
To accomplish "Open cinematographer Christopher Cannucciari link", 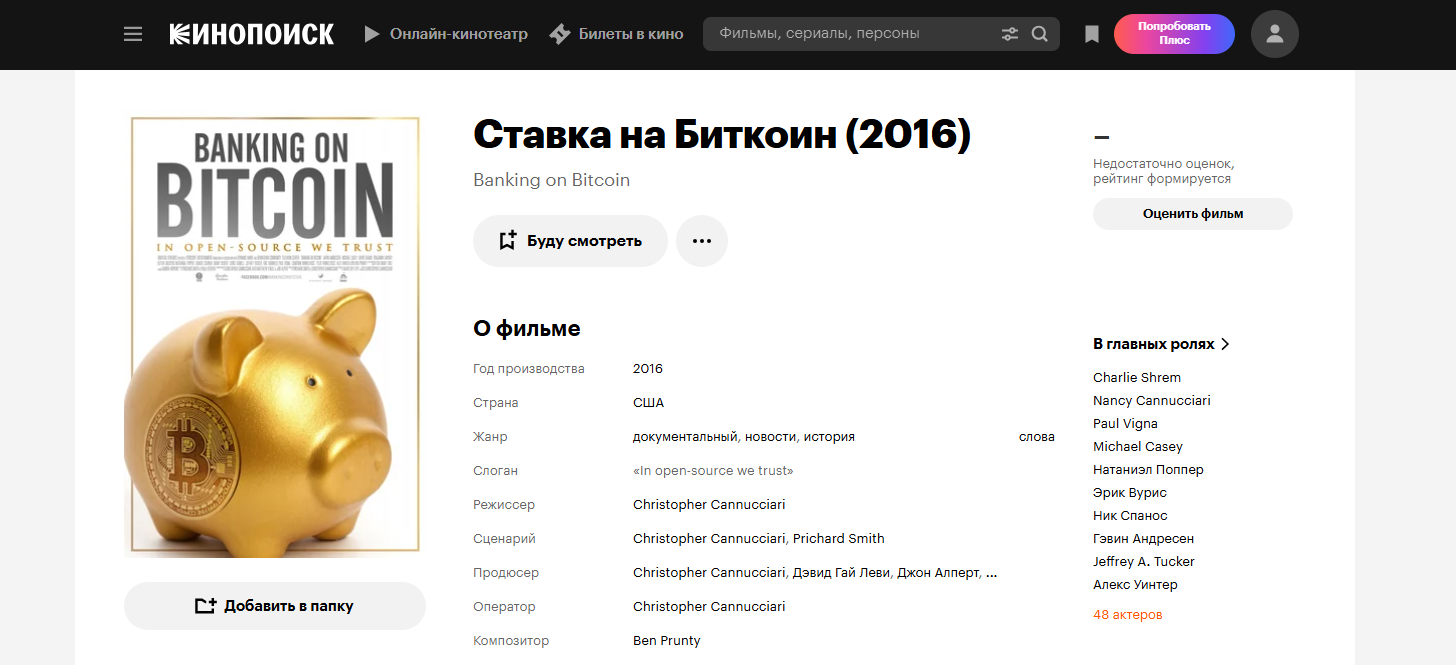I will coord(709,607).
